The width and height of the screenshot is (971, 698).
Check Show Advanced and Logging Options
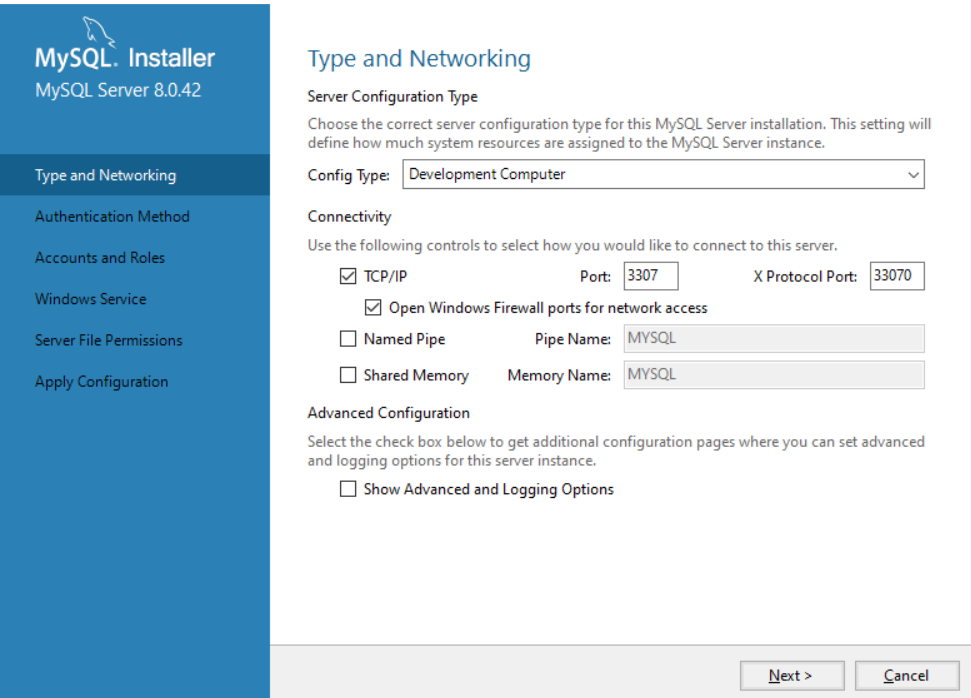(348, 489)
